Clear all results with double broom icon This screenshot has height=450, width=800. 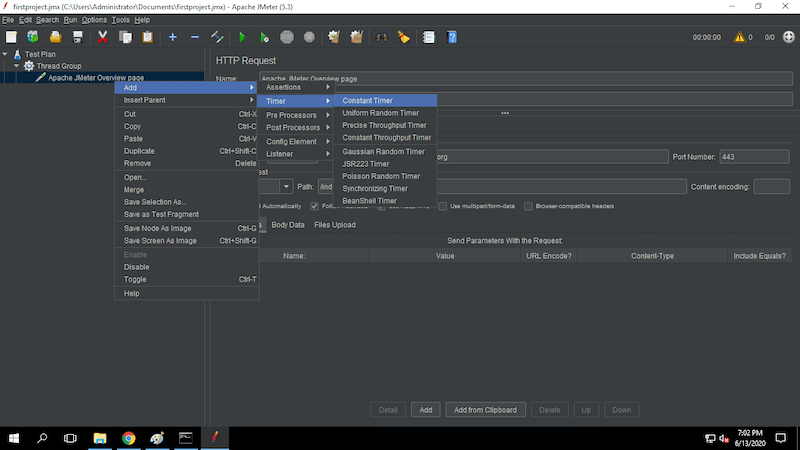coord(357,37)
